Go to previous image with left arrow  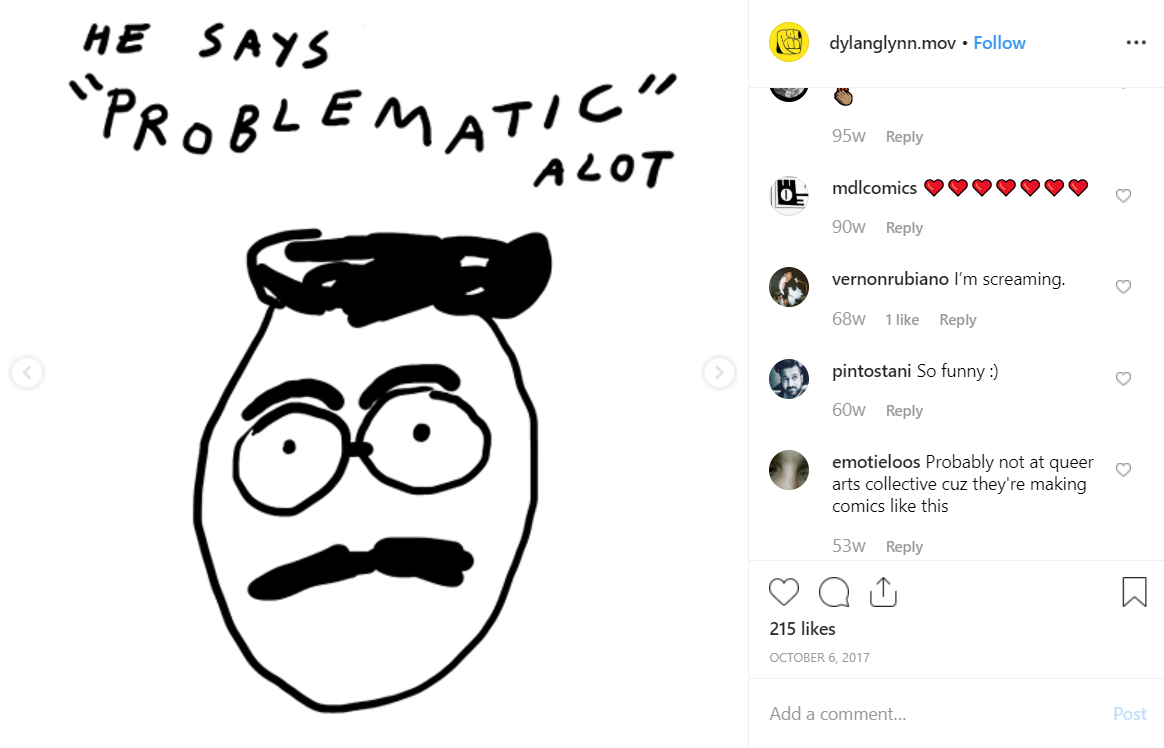coord(27,373)
